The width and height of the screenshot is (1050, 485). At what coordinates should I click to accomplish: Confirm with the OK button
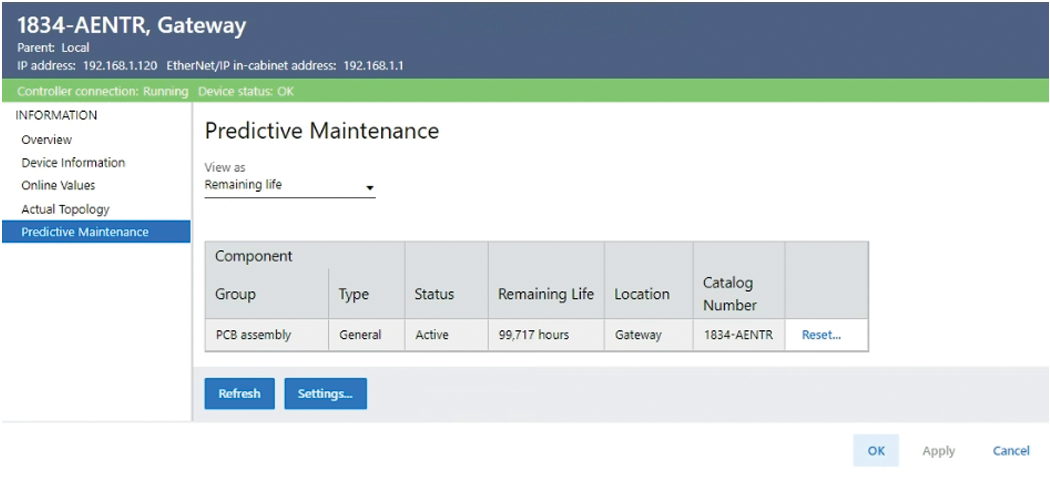point(876,451)
